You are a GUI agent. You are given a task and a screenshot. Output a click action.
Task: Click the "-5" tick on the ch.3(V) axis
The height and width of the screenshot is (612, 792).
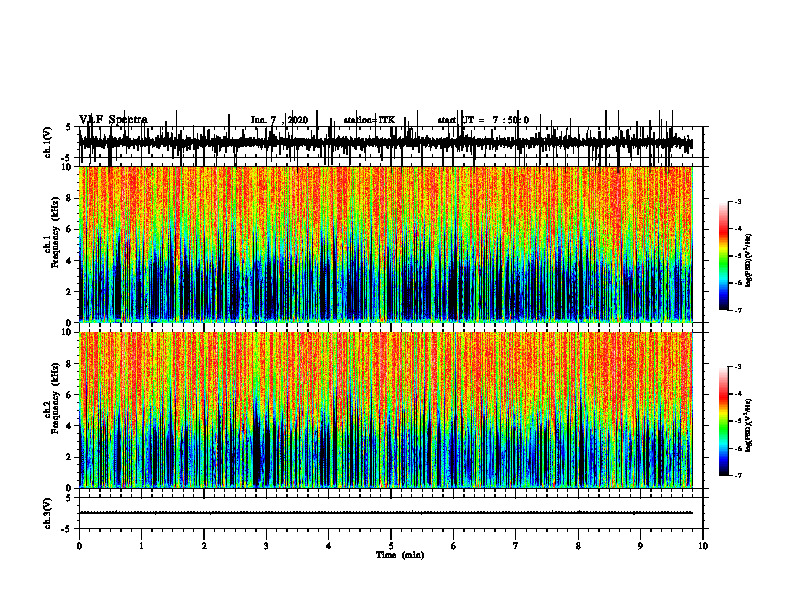pos(67,529)
